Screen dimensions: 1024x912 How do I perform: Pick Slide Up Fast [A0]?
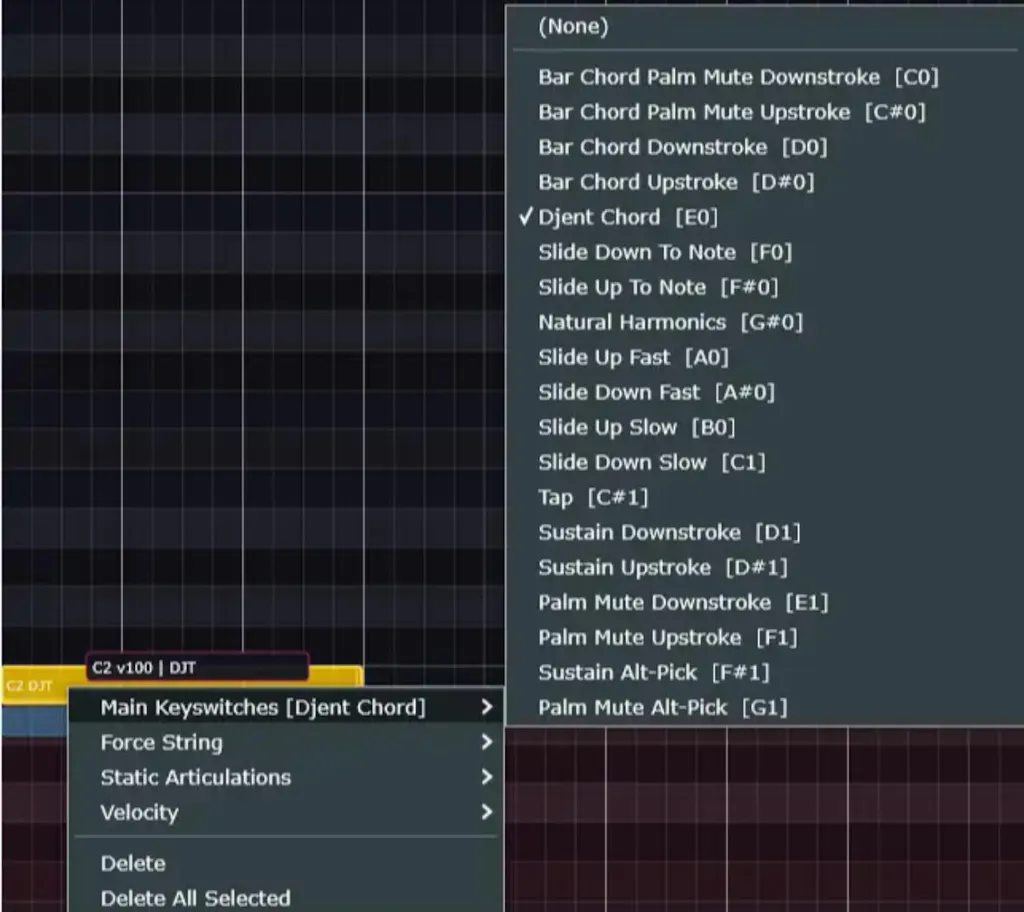[633, 357]
